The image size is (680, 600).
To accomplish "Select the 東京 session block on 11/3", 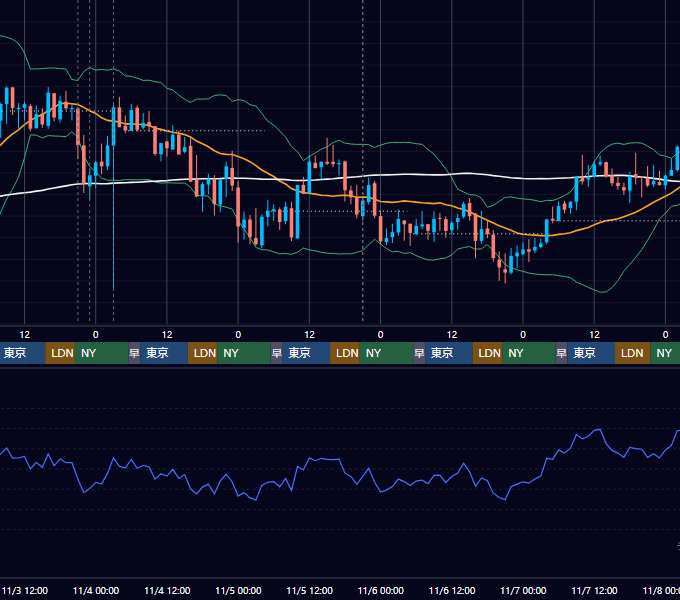I will point(22,353).
